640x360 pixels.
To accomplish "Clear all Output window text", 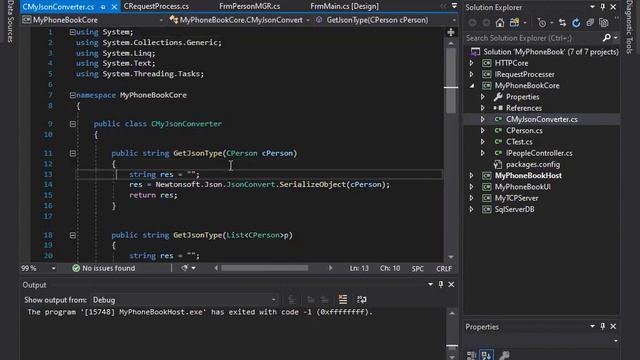I will click(343, 300).
